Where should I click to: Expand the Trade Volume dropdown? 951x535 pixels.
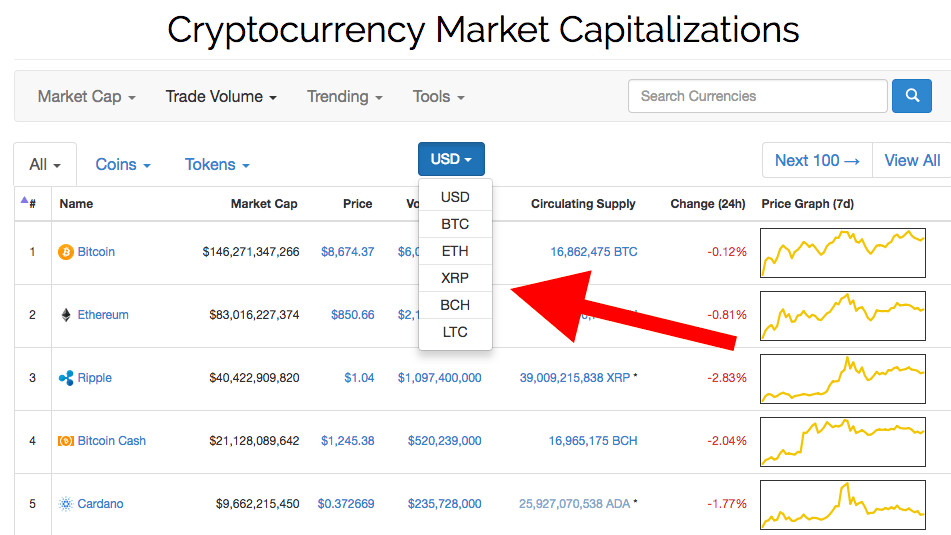(x=220, y=97)
